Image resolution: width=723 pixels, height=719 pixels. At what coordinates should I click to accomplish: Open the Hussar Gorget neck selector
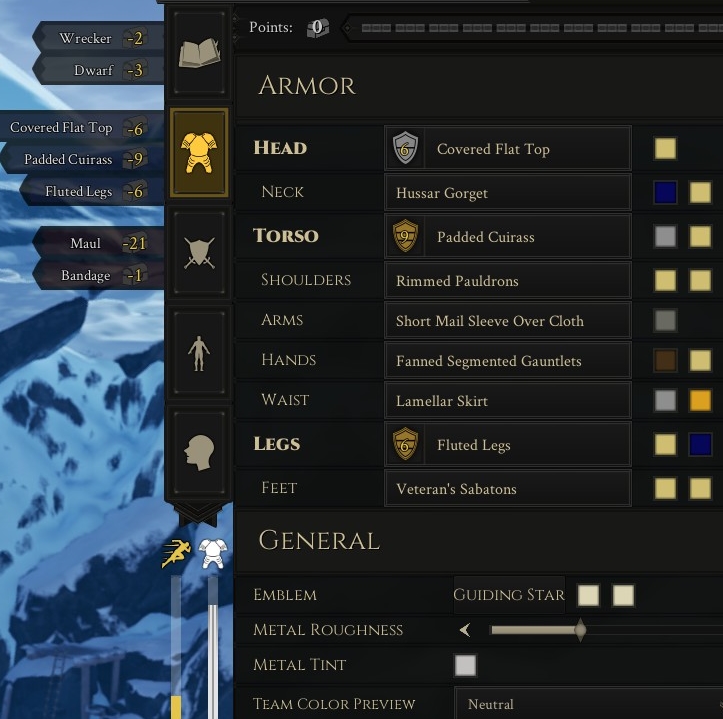point(508,192)
